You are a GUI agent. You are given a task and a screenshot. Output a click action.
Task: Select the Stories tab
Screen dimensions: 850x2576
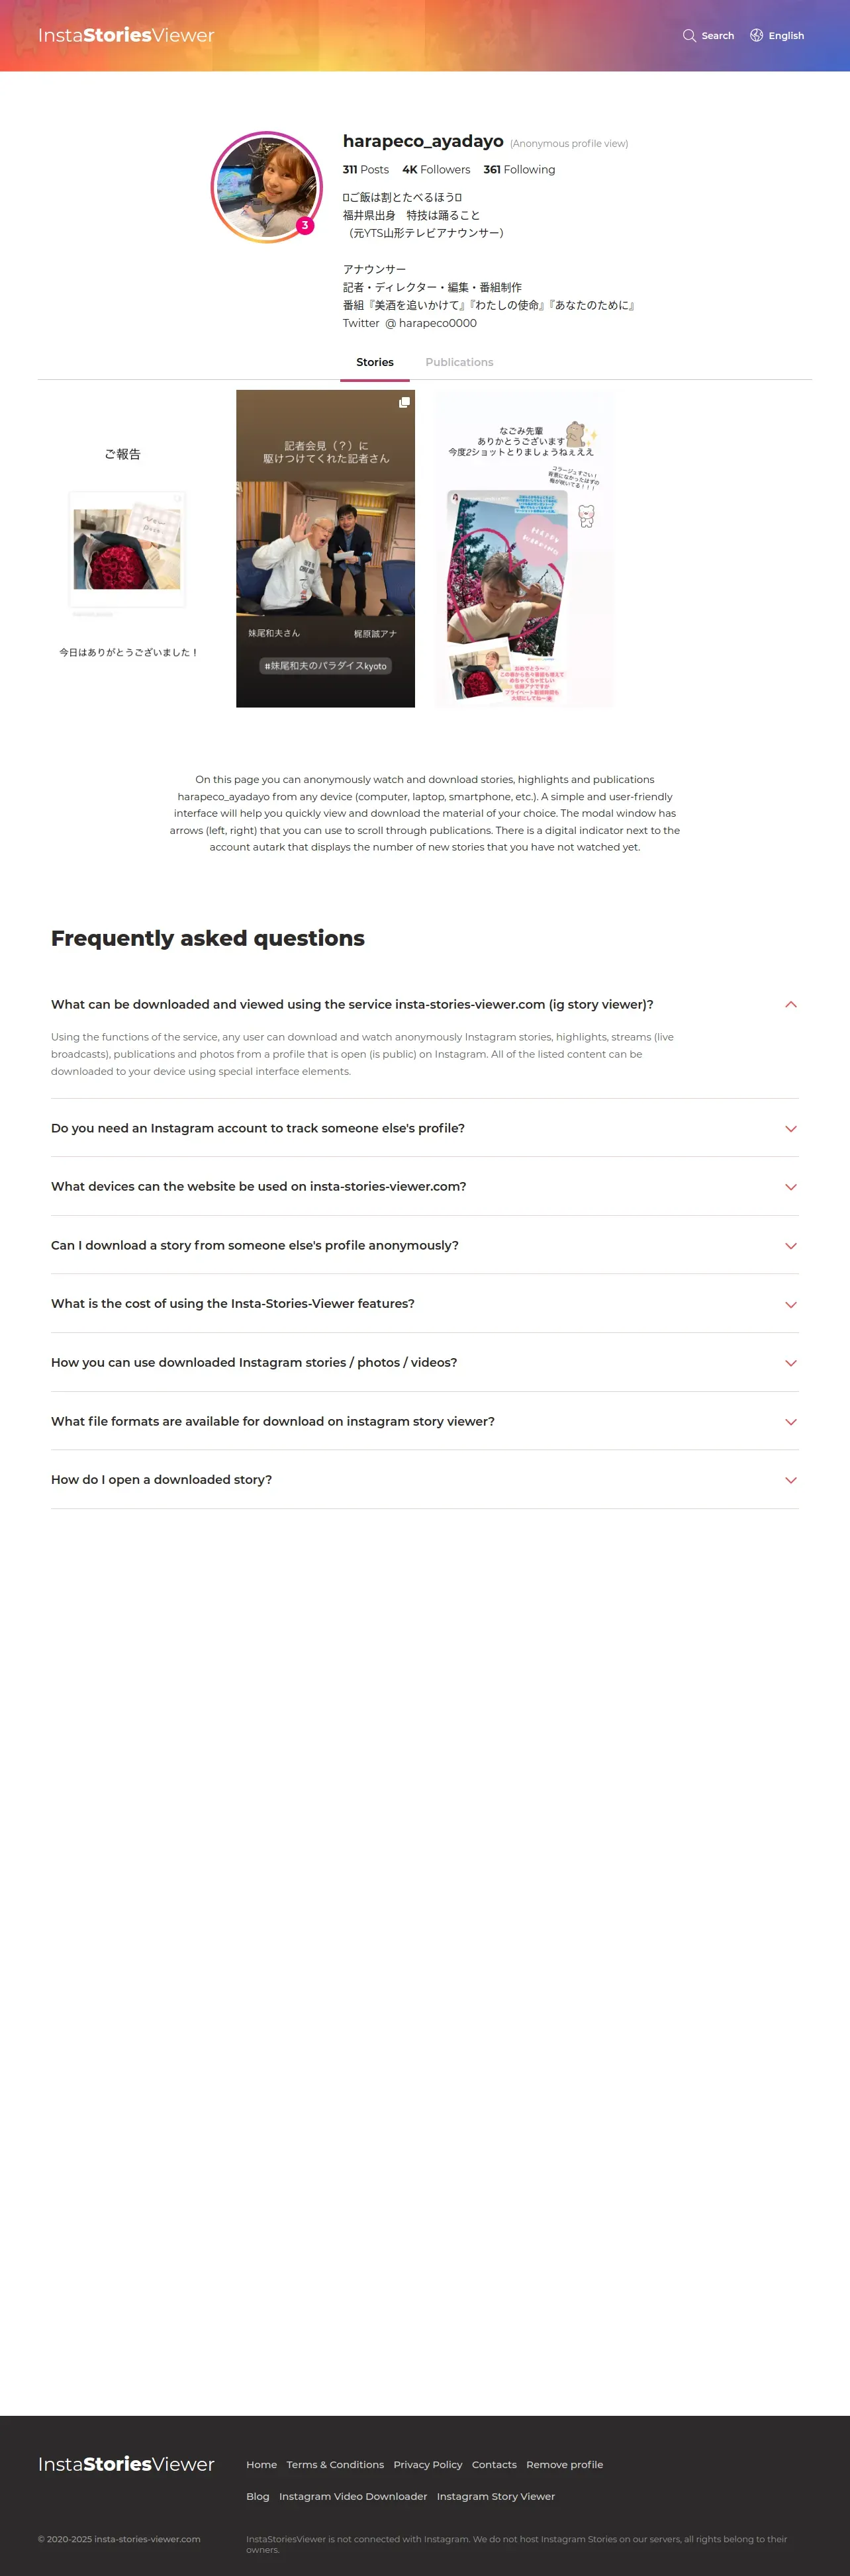(x=375, y=362)
